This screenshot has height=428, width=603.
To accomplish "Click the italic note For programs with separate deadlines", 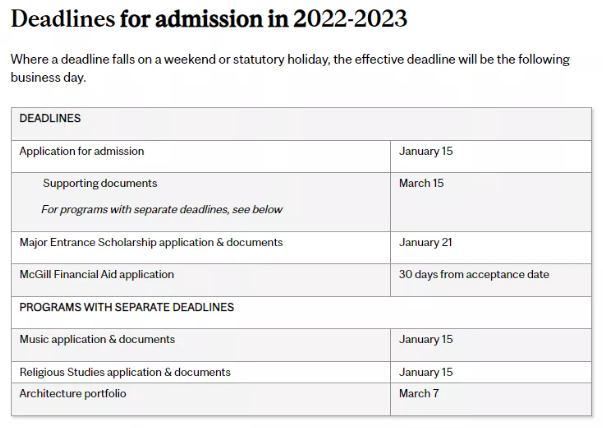I will click(x=162, y=209).
